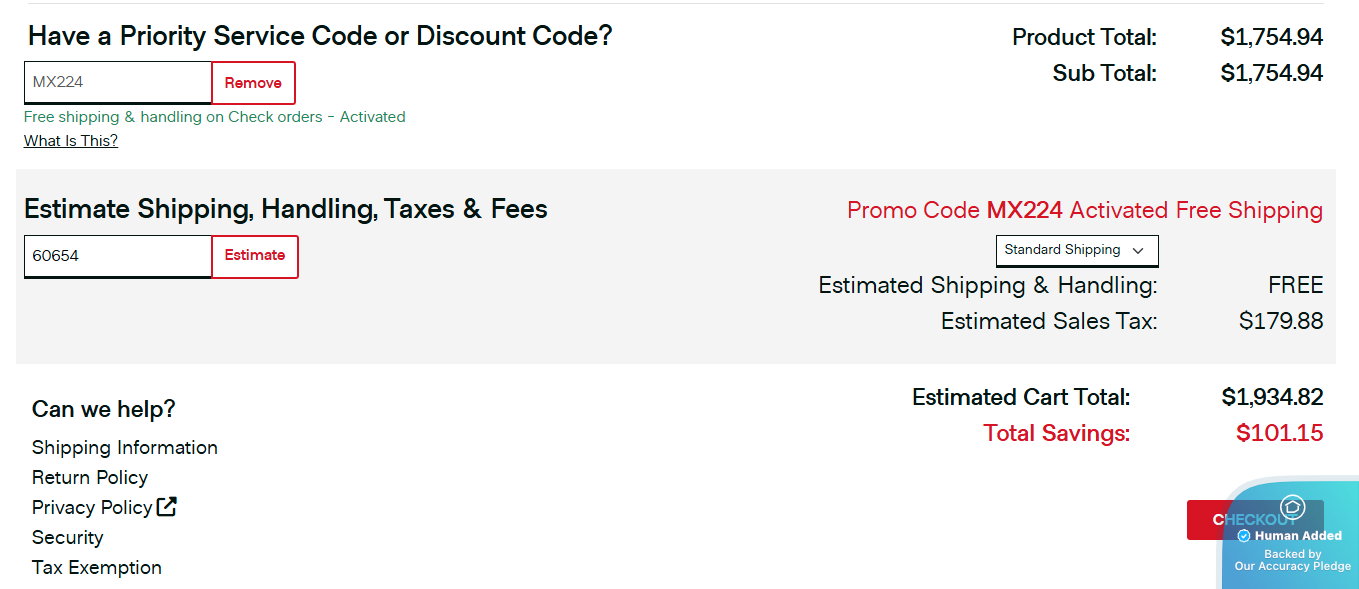Click the Estimated Sales Tax value $179.88
Image resolution: width=1359 pixels, height=589 pixels.
tap(1280, 321)
